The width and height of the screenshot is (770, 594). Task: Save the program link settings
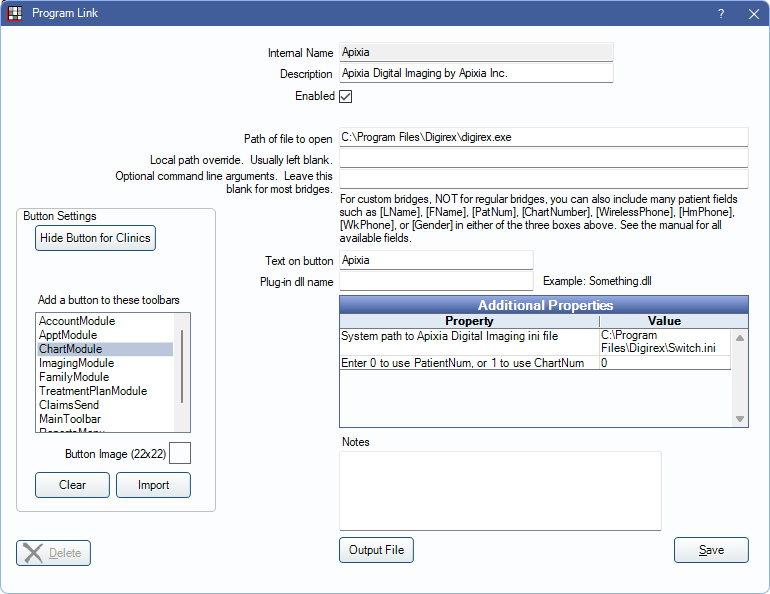pos(711,550)
